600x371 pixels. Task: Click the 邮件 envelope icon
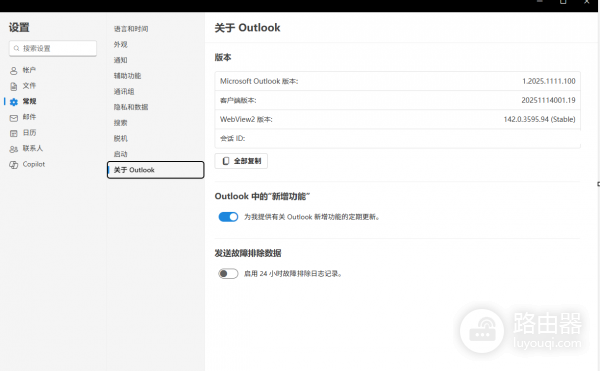(x=14, y=118)
